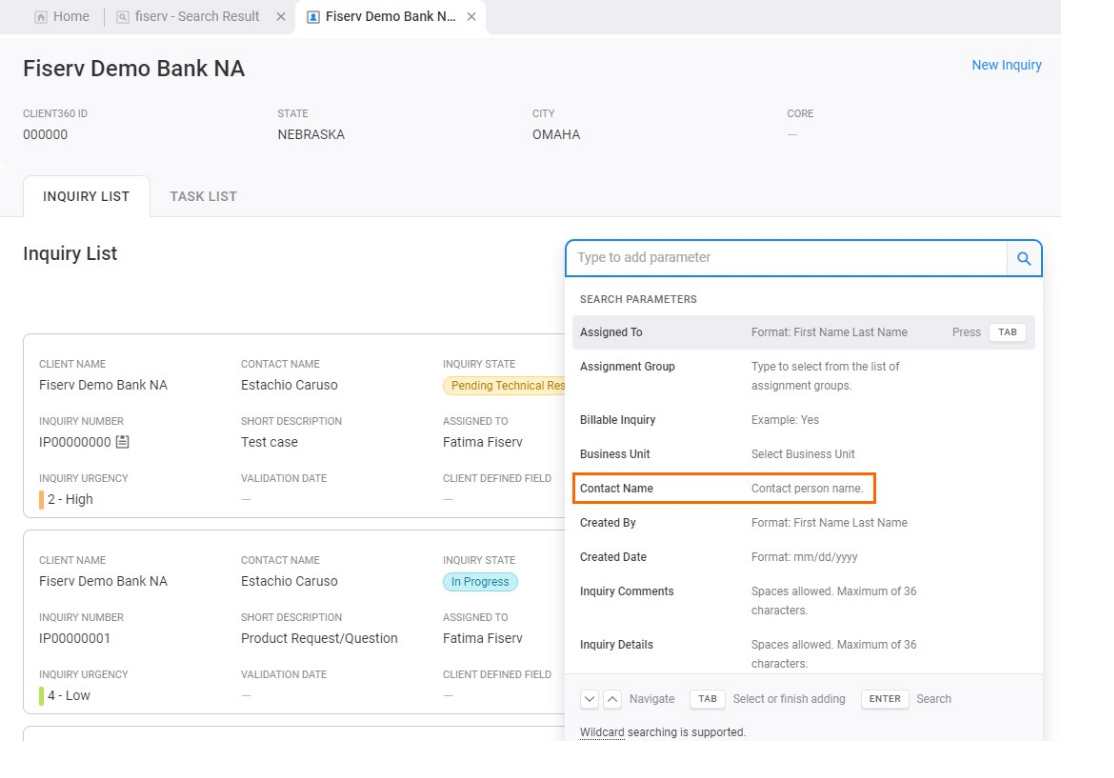Click the New Inquiry link

(1006, 65)
